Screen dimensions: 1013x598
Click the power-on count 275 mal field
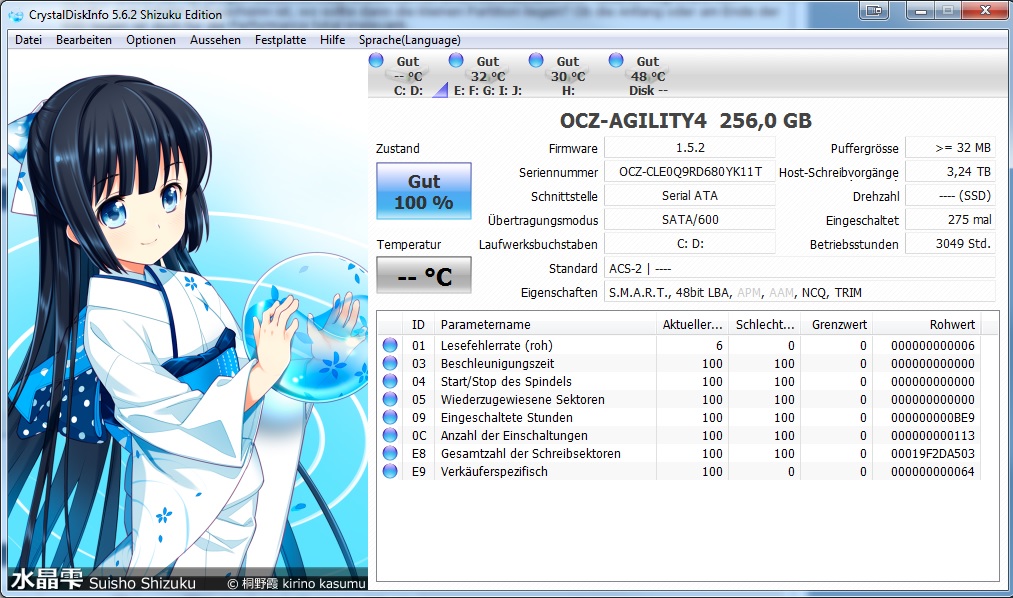[x=950, y=220]
